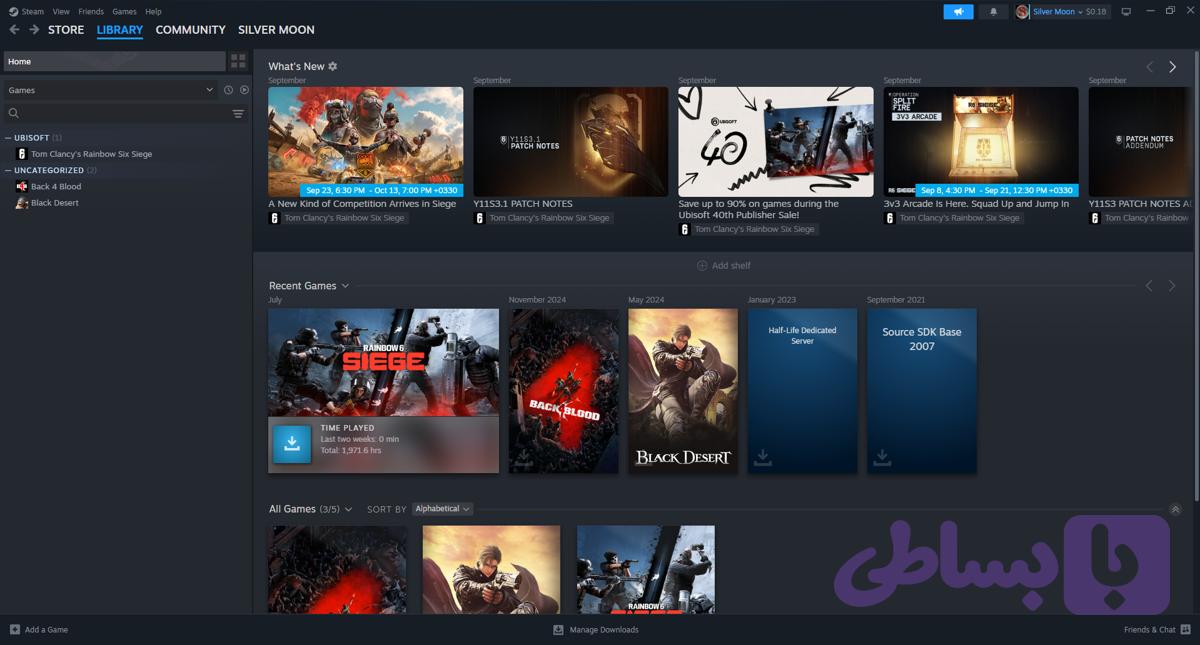This screenshot has height=645, width=1200.
Task: Expand the Silver Moon account menu
Action: click(1062, 12)
